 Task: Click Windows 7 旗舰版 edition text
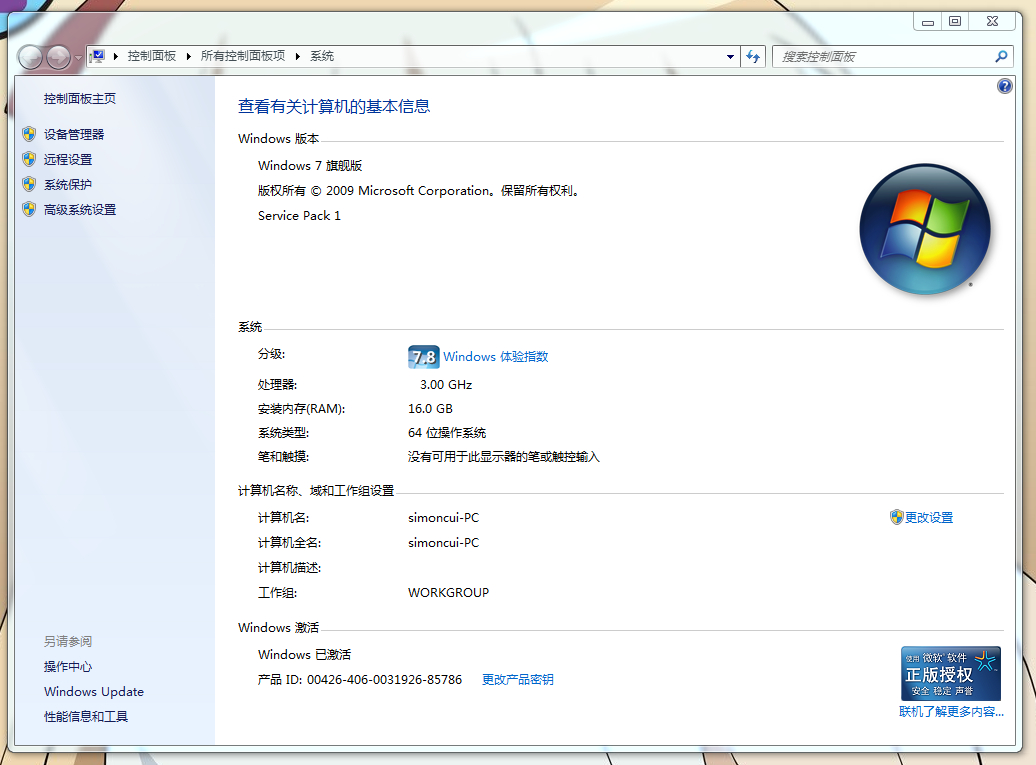coord(310,166)
